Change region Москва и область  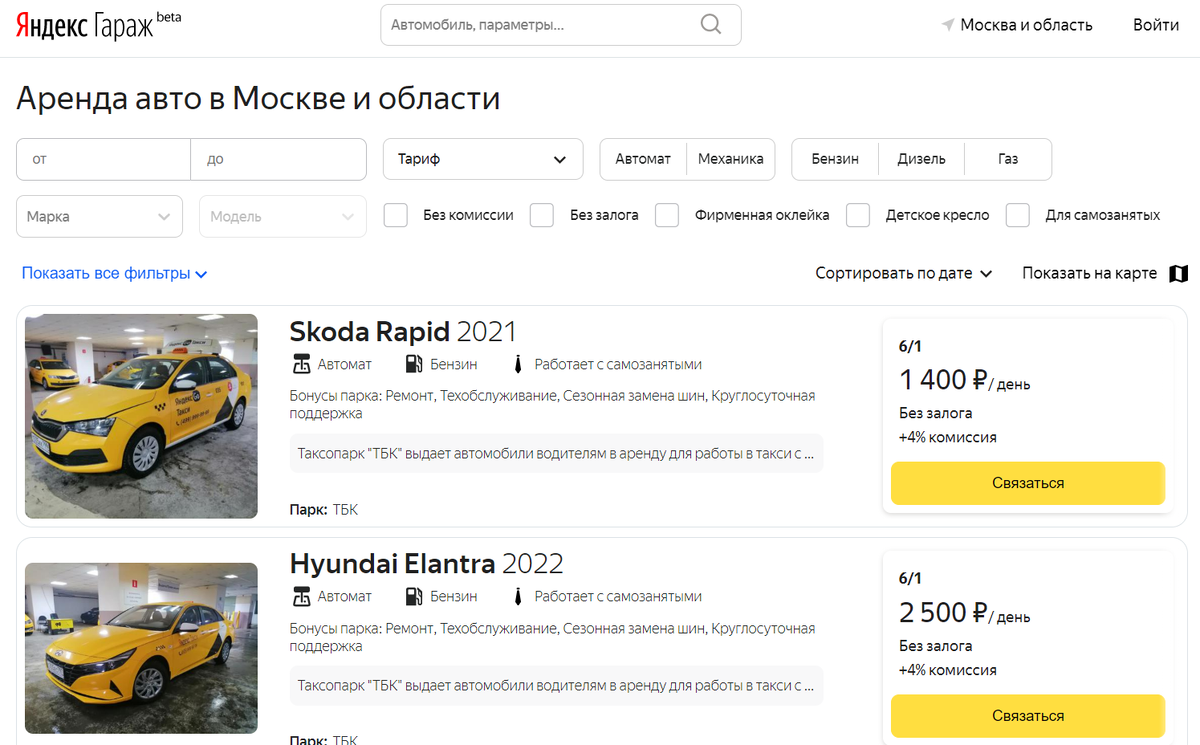[1026, 25]
